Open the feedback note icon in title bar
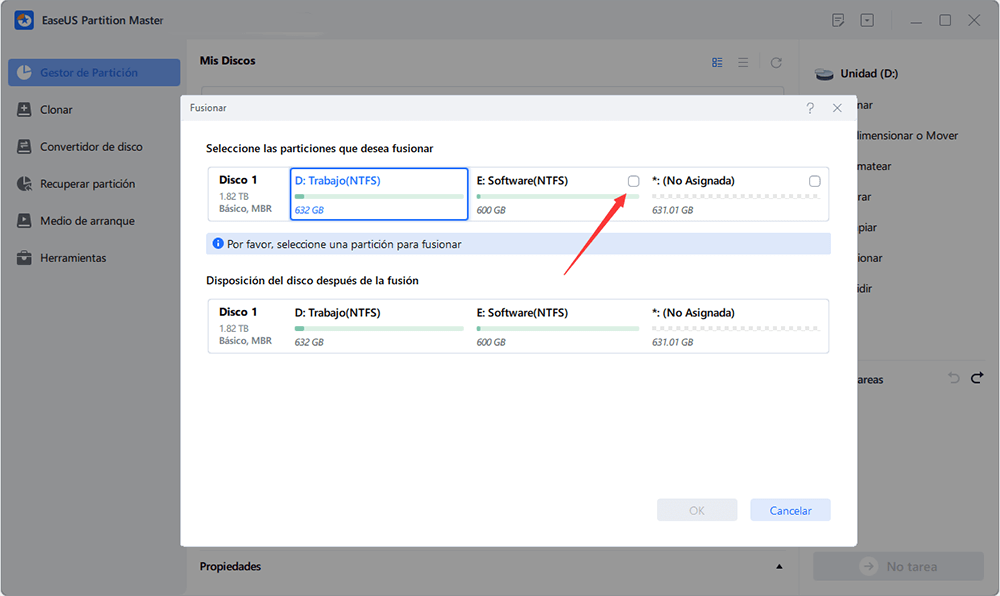The image size is (1000, 596). (838, 20)
